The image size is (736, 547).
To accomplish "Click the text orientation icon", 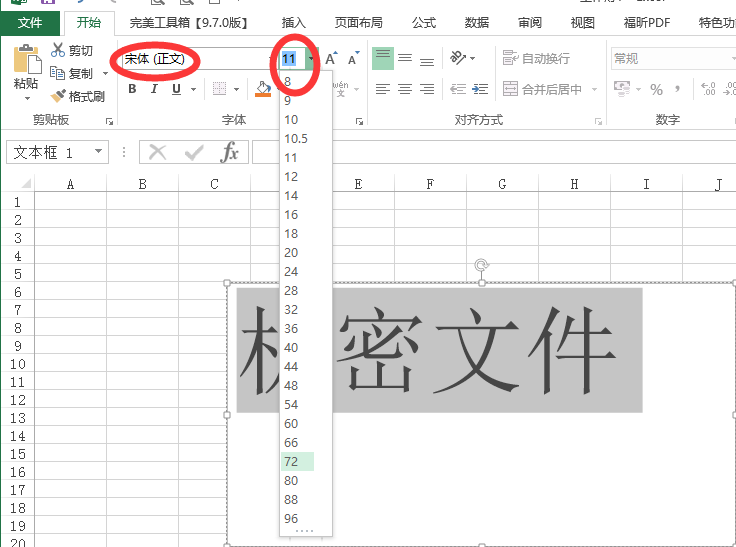I will 458,58.
